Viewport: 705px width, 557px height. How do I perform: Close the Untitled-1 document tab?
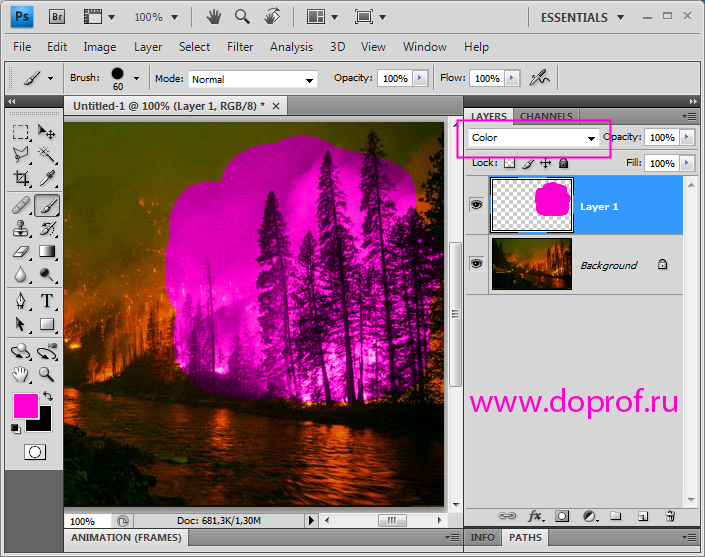tap(276, 106)
